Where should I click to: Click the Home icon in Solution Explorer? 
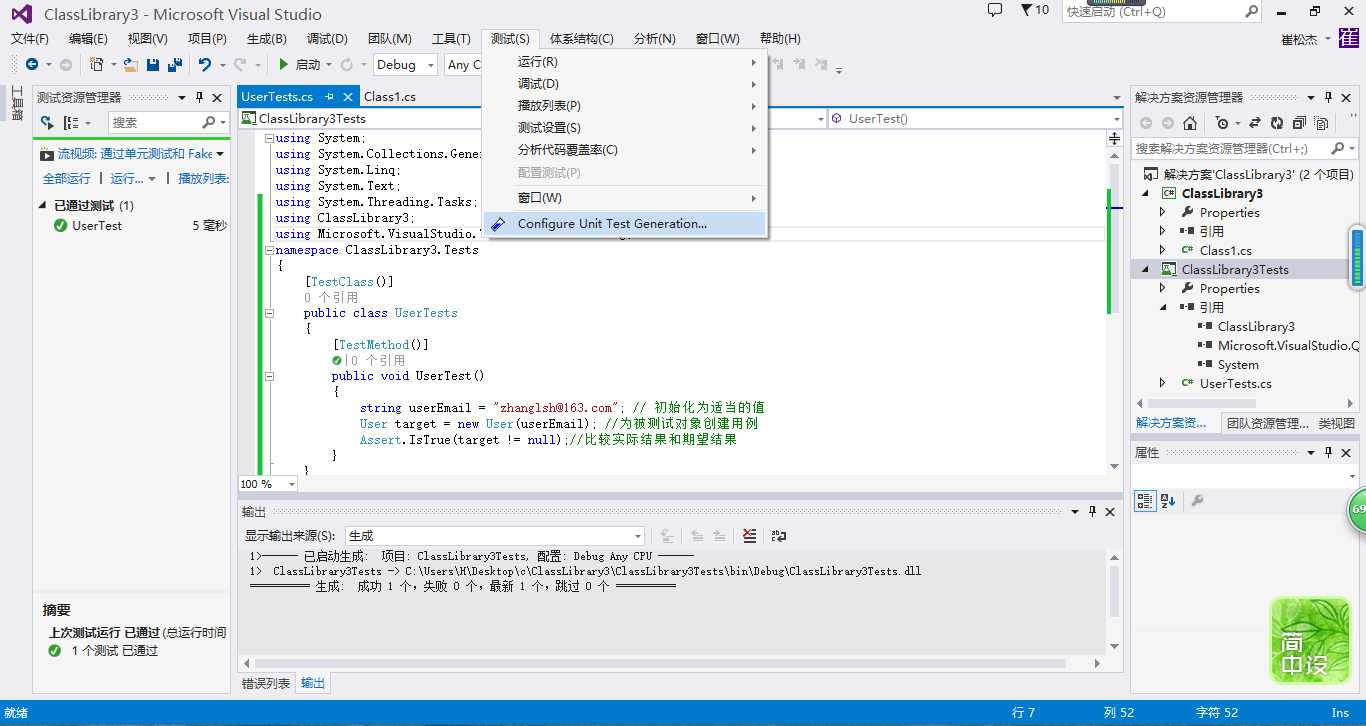click(x=1190, y=123)
